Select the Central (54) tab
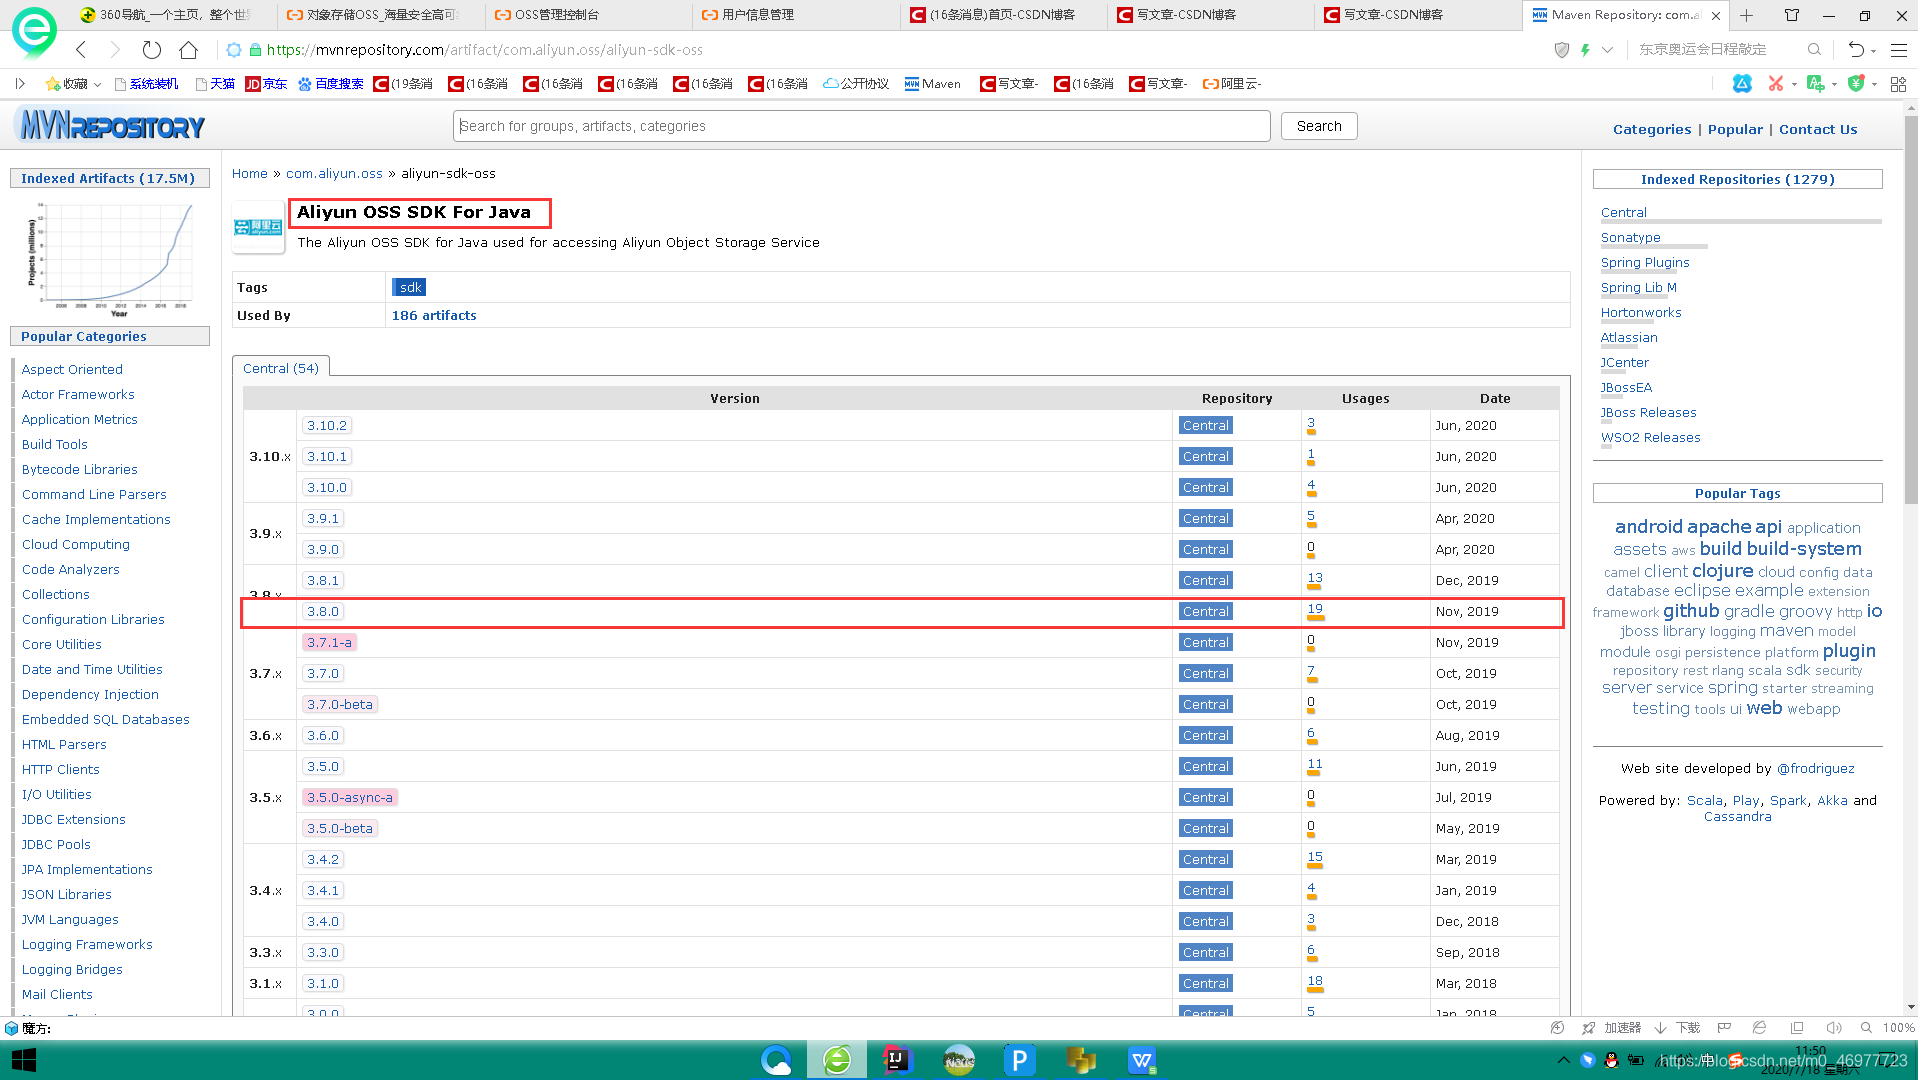The image size is (1918, 1080). tap(281, 368)
